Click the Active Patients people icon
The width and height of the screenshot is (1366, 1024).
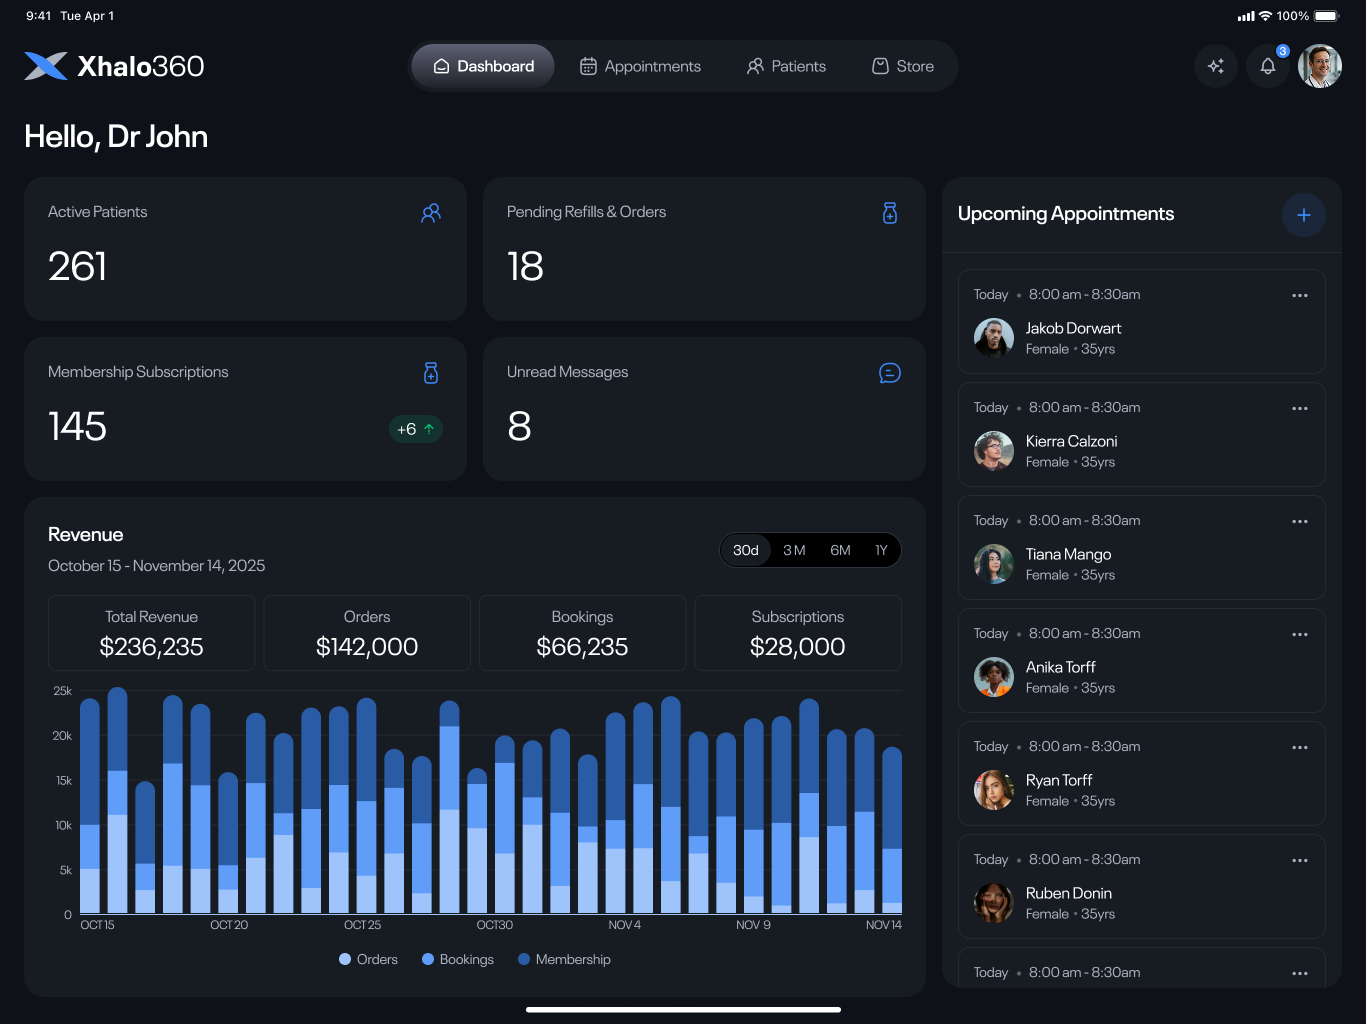pos(431,213)
